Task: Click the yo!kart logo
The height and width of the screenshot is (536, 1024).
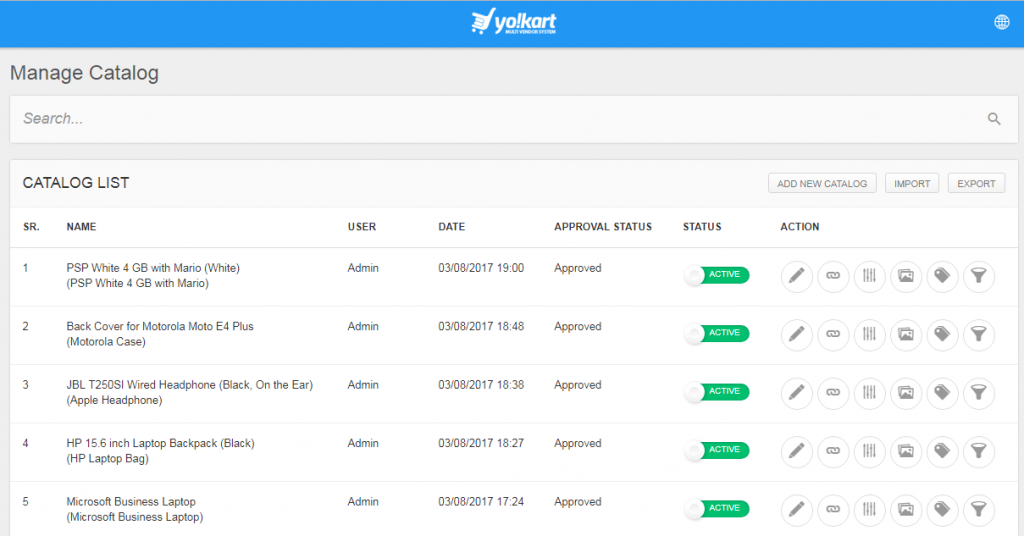Action: [513, 22]
